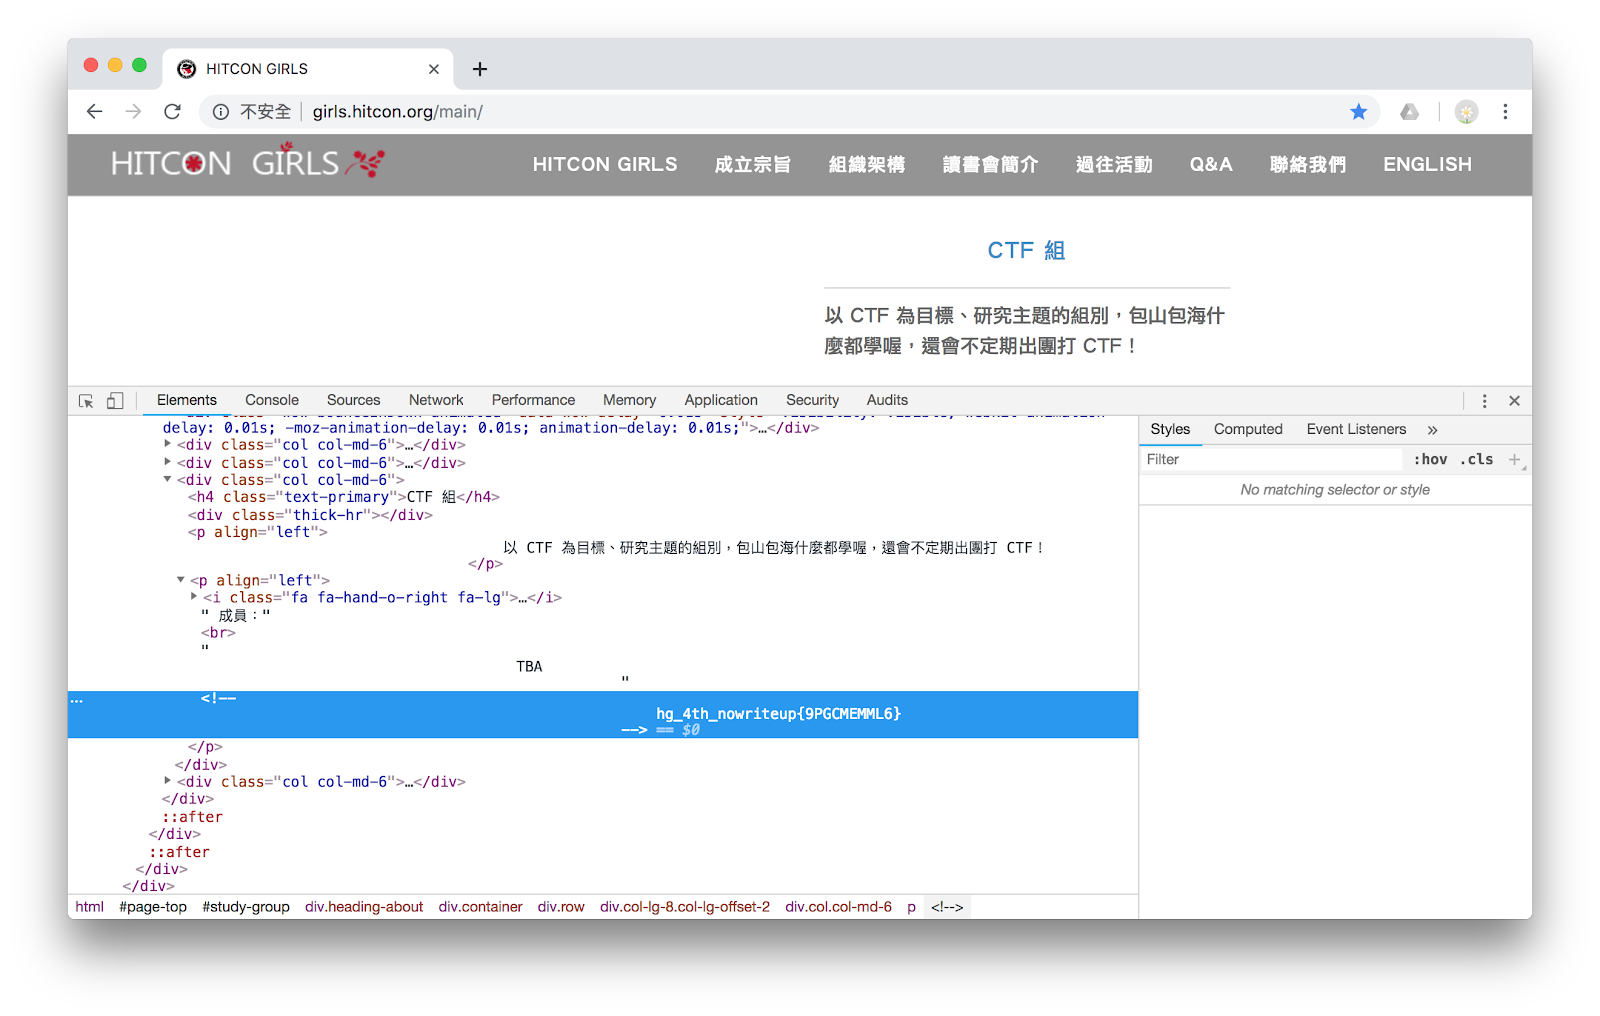Switch to the Elements tab
Viewport: 1600px width, 1016px height.
(x=187, y=400)
